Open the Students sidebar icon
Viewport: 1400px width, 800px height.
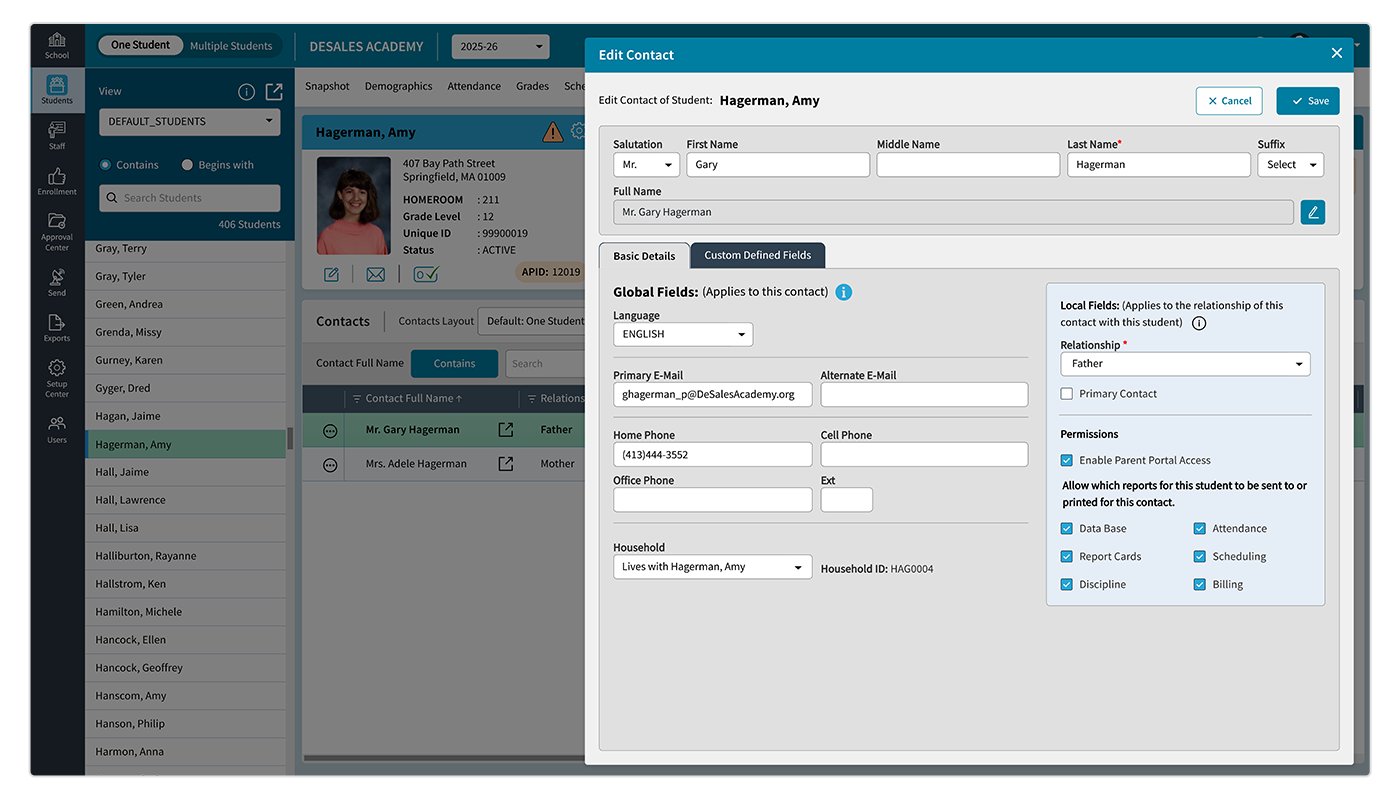57,90
